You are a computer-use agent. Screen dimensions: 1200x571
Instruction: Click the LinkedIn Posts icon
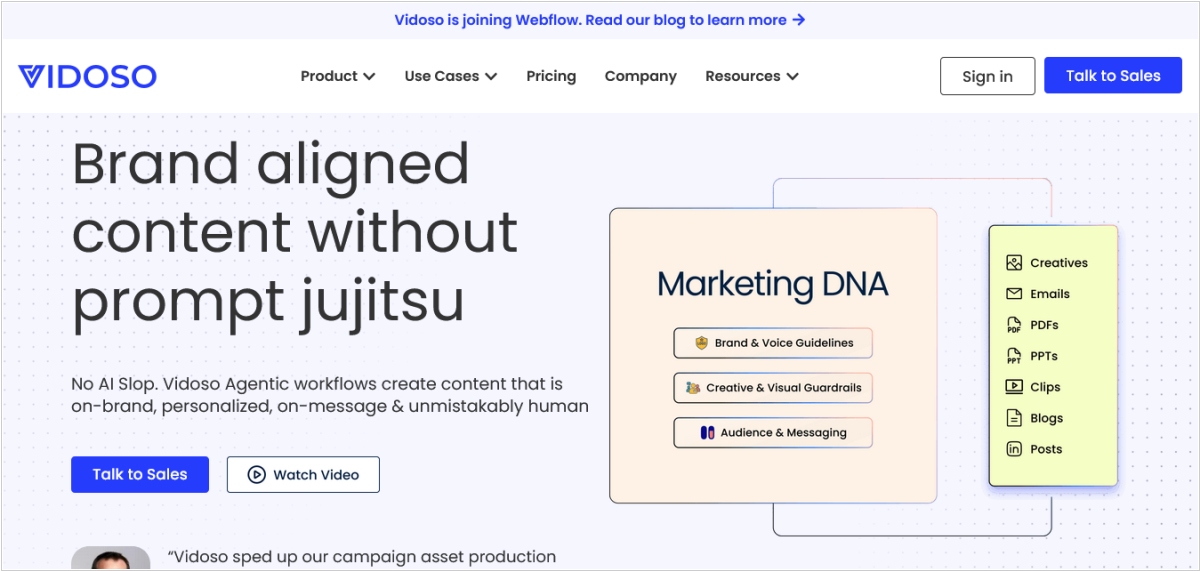[x=1014, y=449]
